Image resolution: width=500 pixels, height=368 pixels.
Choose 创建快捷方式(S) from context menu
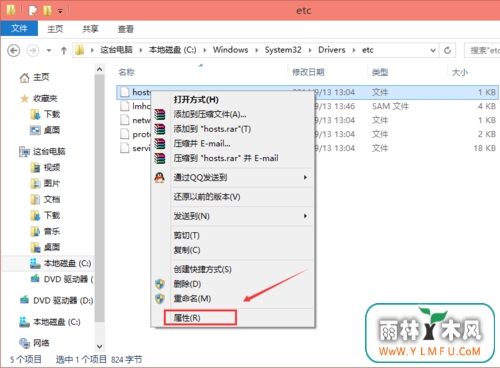(202, 269)
